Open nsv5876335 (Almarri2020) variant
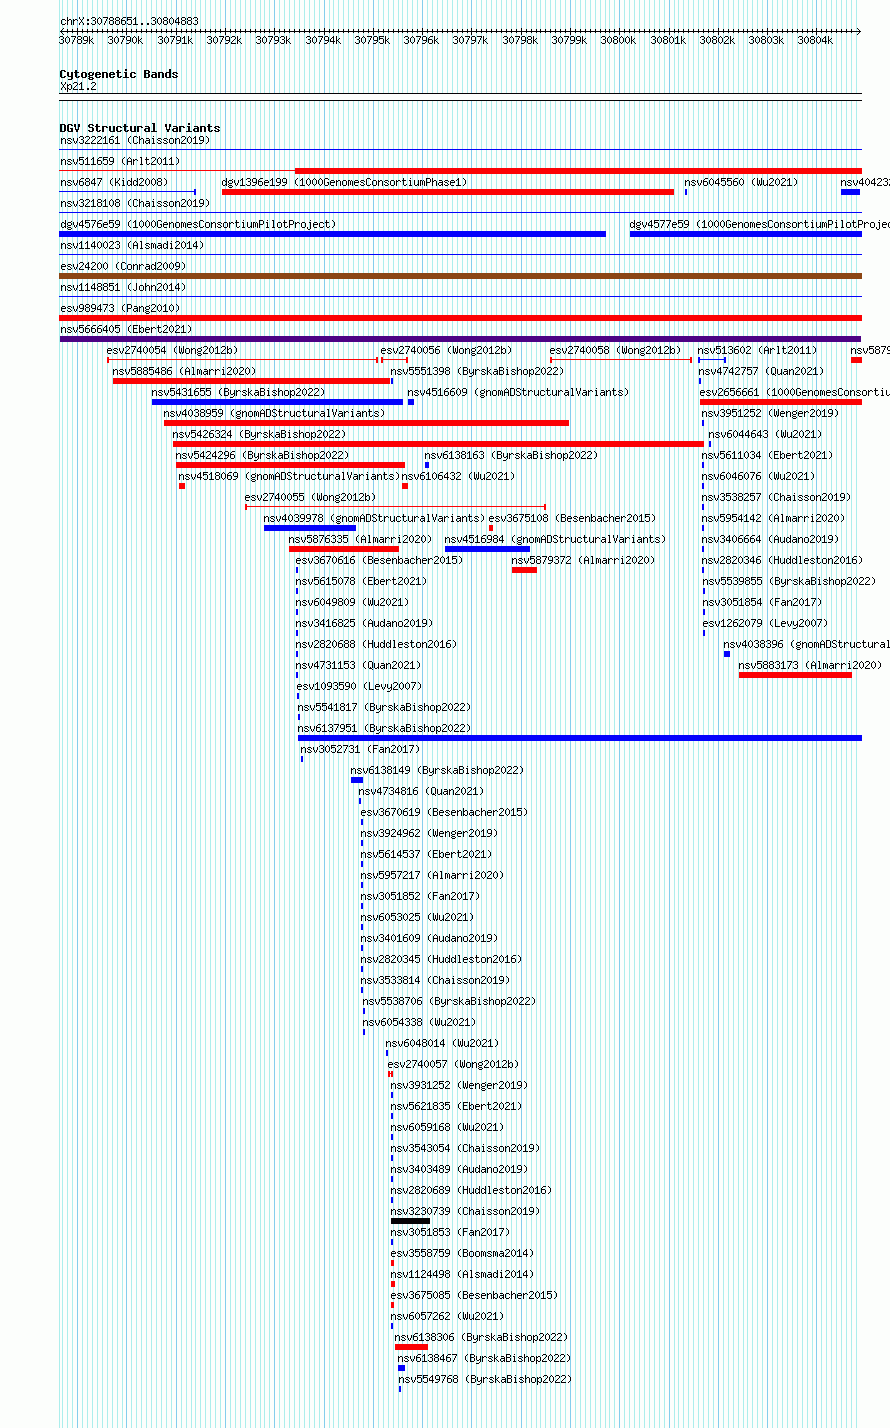The width and height of the screenshot is (890, 1428). point(360,540)
